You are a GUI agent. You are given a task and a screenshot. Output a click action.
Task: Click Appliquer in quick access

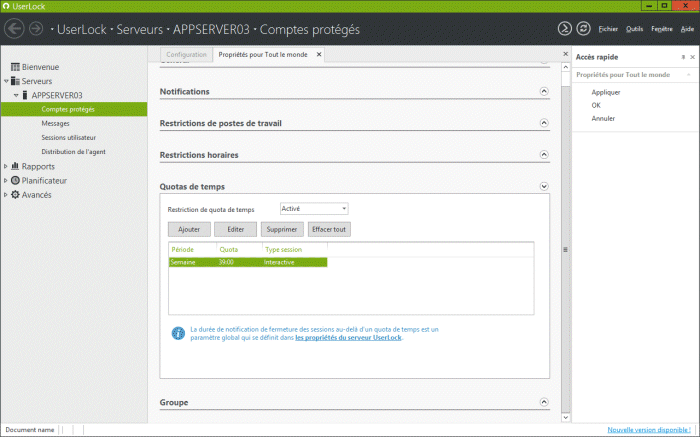[606, 92]
